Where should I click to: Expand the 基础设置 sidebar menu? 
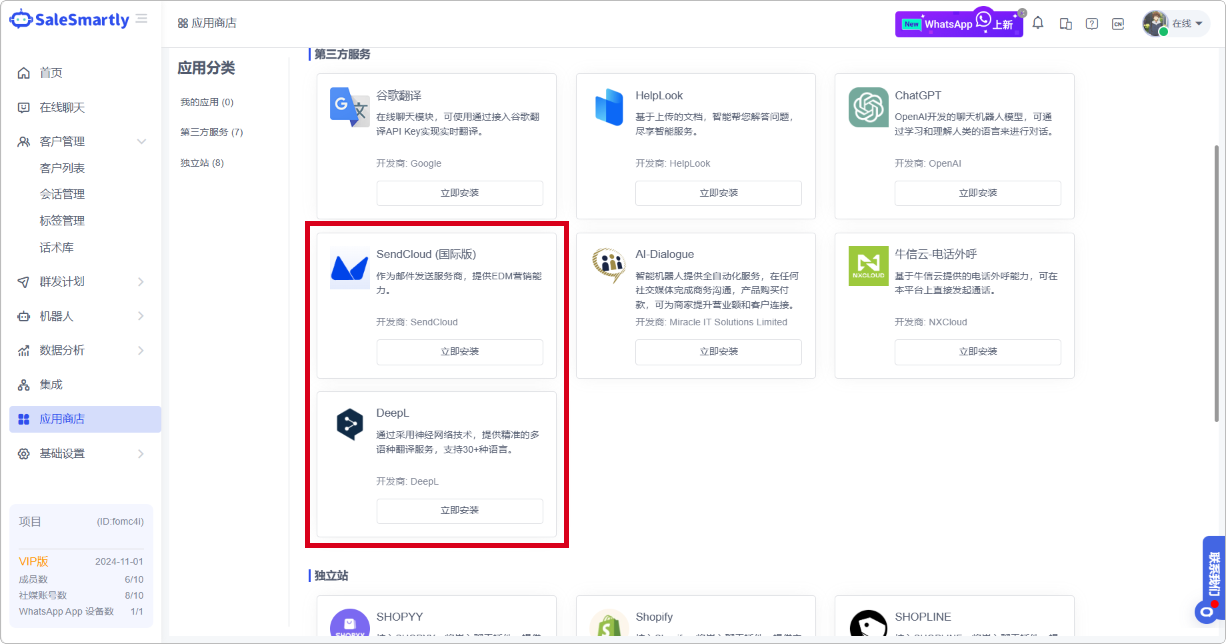(141, 454)
